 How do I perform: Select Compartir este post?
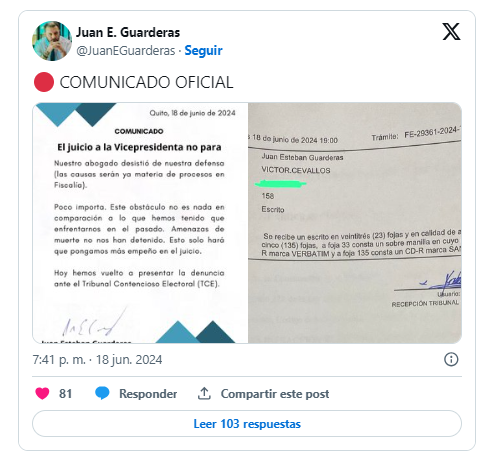[x=275, y=394]
